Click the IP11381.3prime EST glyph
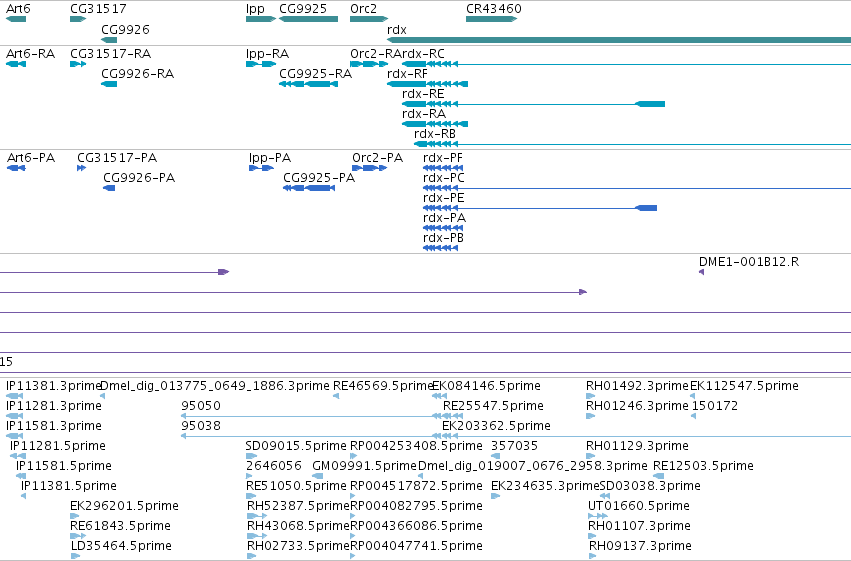The width and height of the screenshot is (851, 561). point(15,396)
